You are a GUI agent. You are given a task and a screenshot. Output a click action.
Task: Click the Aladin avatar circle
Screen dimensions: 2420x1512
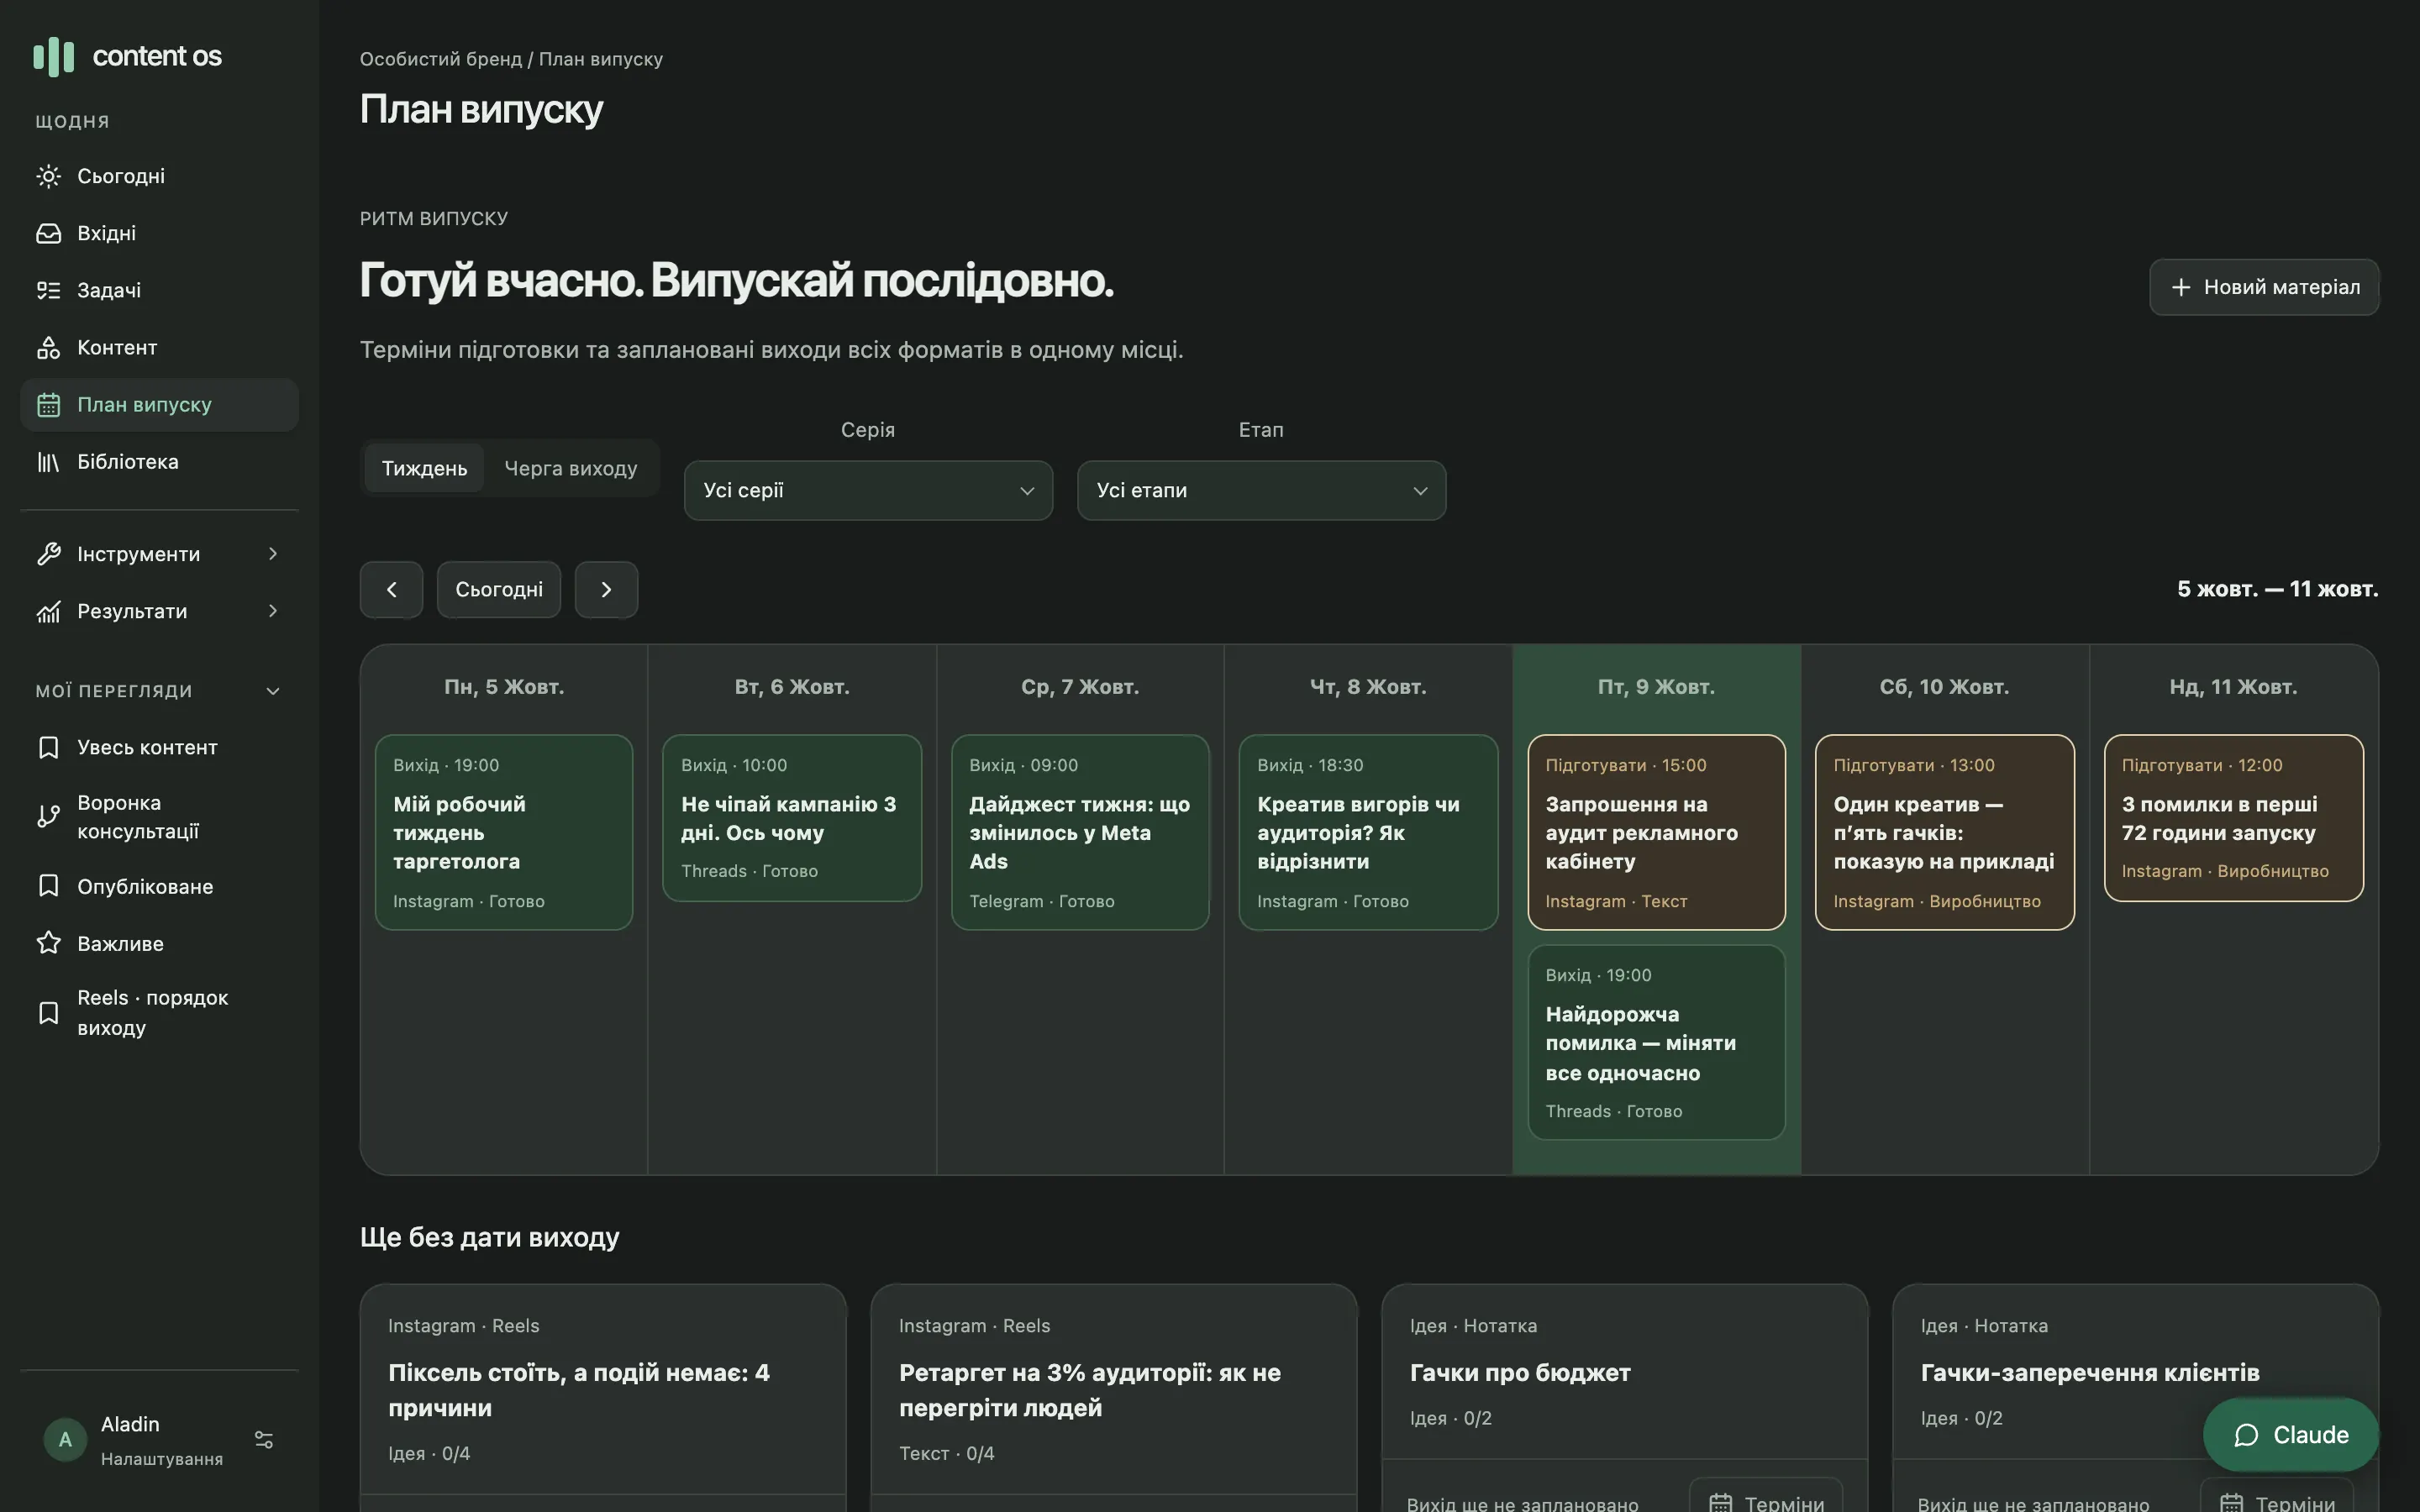point(65,1440)
